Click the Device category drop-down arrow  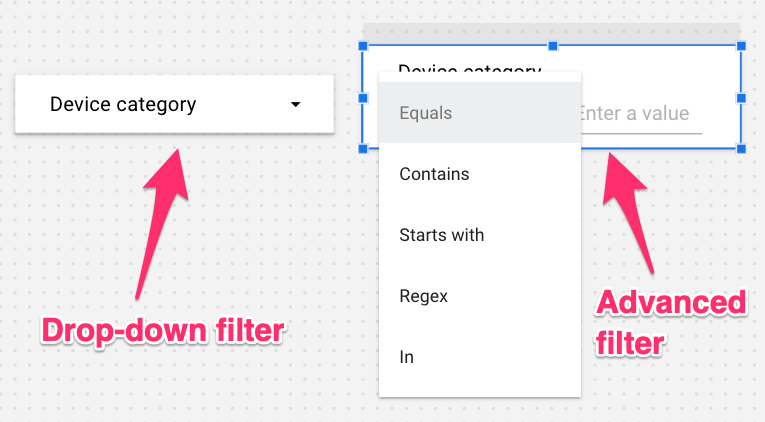(x=295, y=104)
